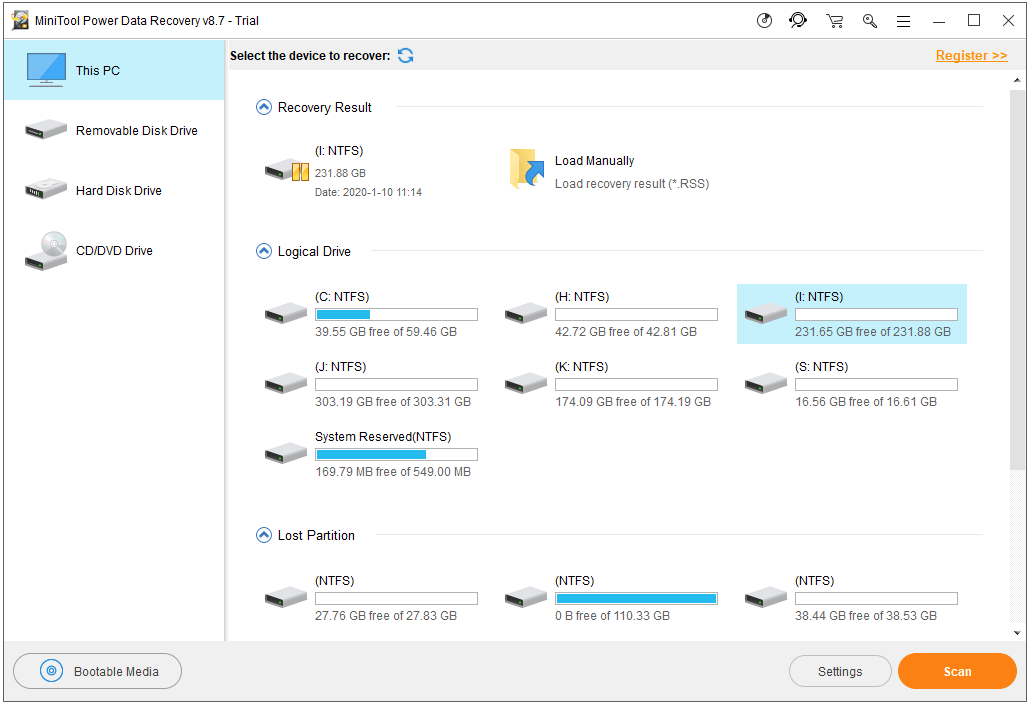Select the I: NTFS recovery result drive icon
The height and width of the screenshot is (705, 1030).
287,169
